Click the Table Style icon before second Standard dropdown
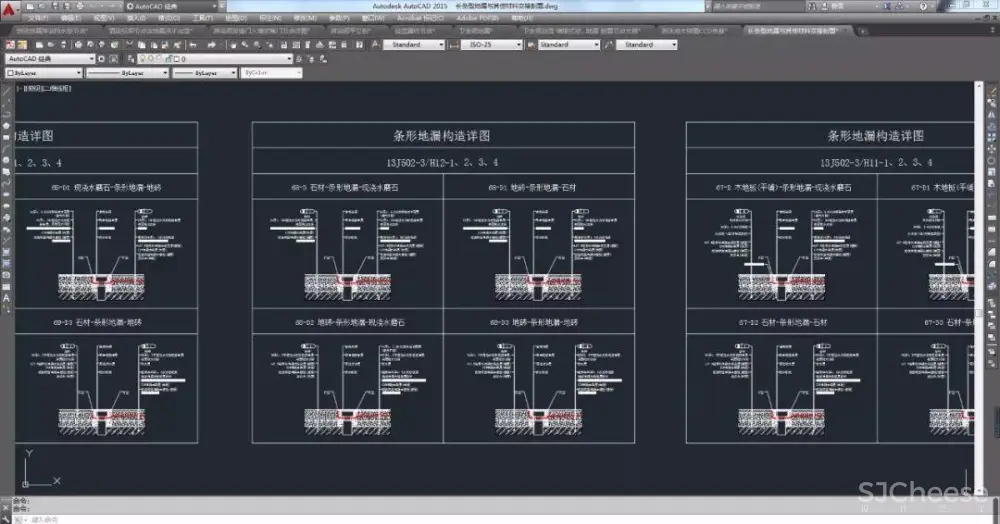 click(x=531, y=45)
